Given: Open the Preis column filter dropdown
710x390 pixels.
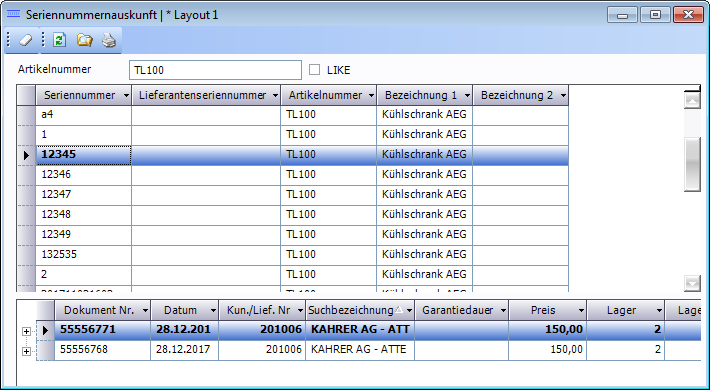Looking at the screenshot, I should coord(581,311).
